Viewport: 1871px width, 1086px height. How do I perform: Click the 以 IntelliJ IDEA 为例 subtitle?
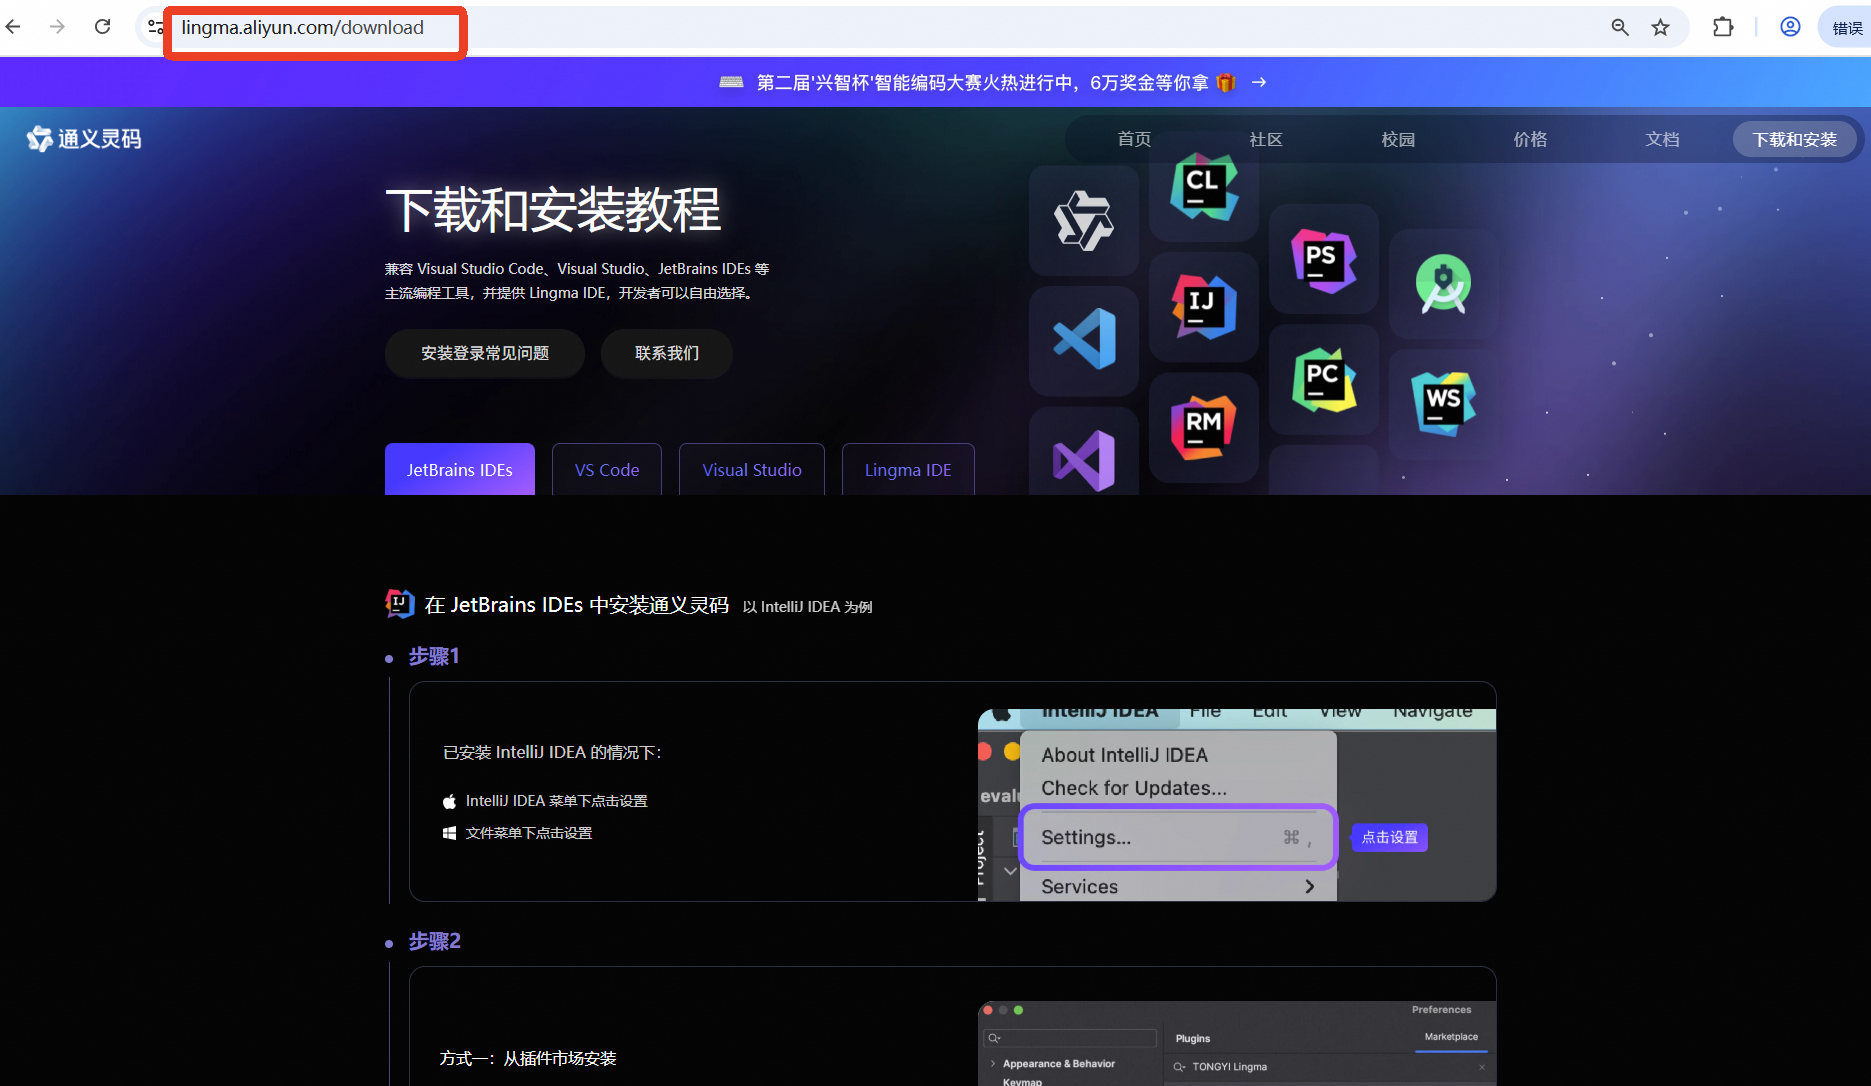coord(808,607)
